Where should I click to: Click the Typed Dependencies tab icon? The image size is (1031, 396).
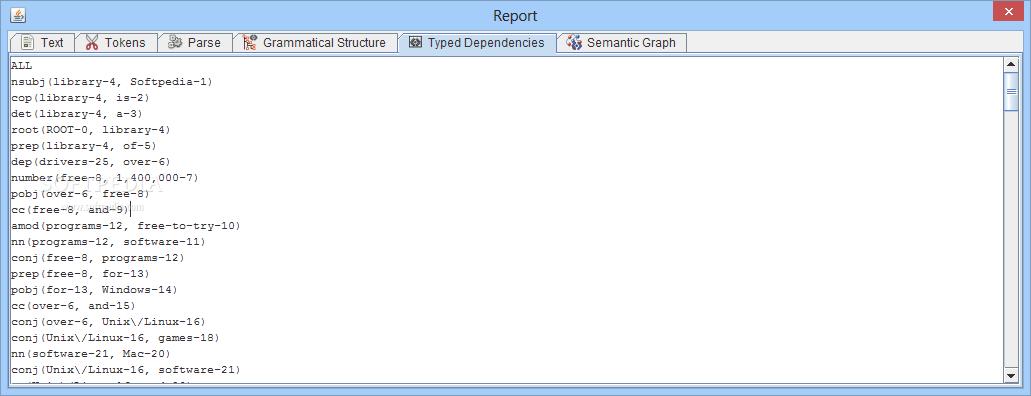pyautogui.click(x=415, y=43)
